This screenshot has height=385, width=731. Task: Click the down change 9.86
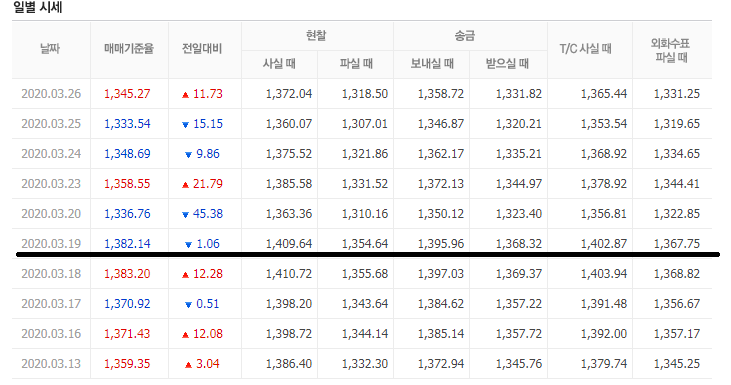tap(202, 154)
